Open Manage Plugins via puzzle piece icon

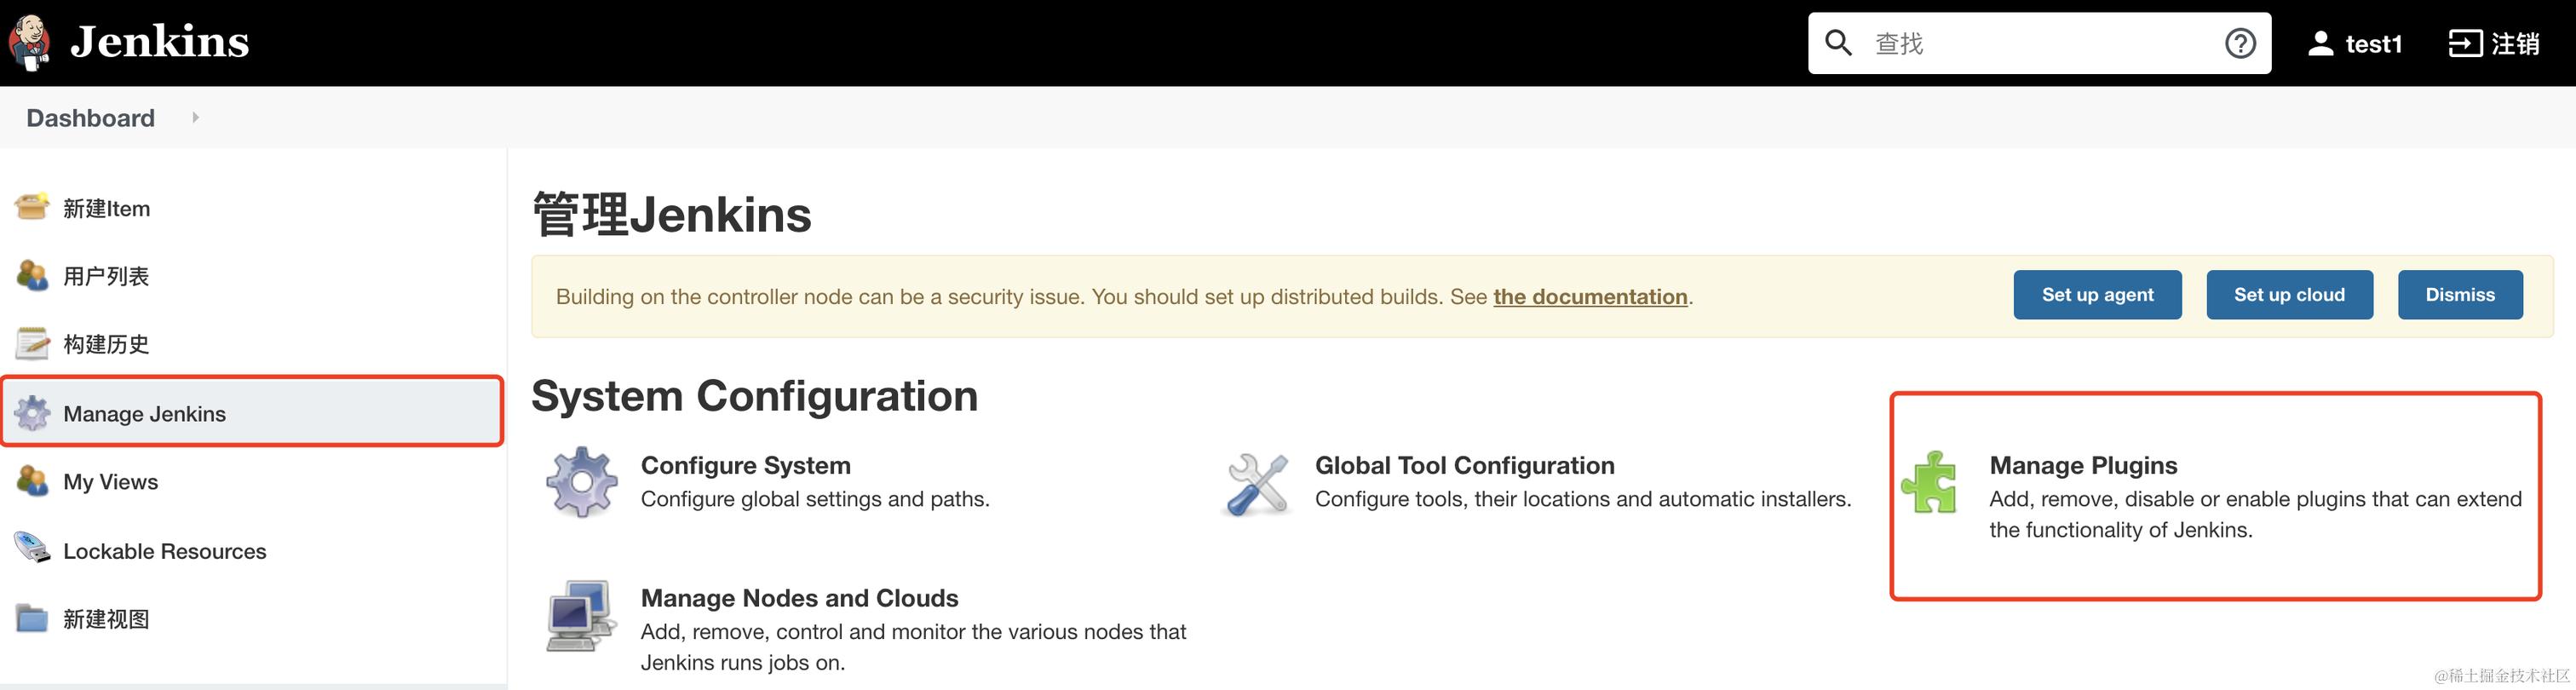click(x=1930, y=483)
